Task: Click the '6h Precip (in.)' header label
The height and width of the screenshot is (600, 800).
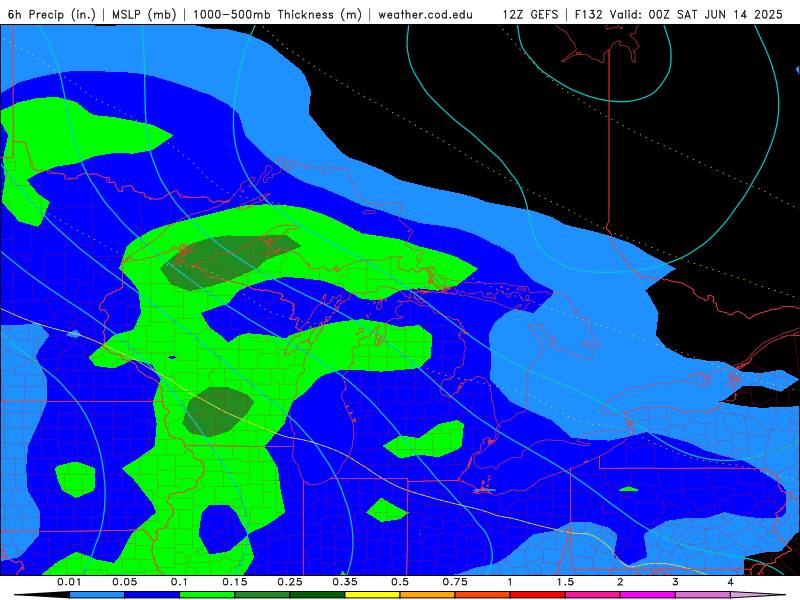Action: (x=52, y=14)
